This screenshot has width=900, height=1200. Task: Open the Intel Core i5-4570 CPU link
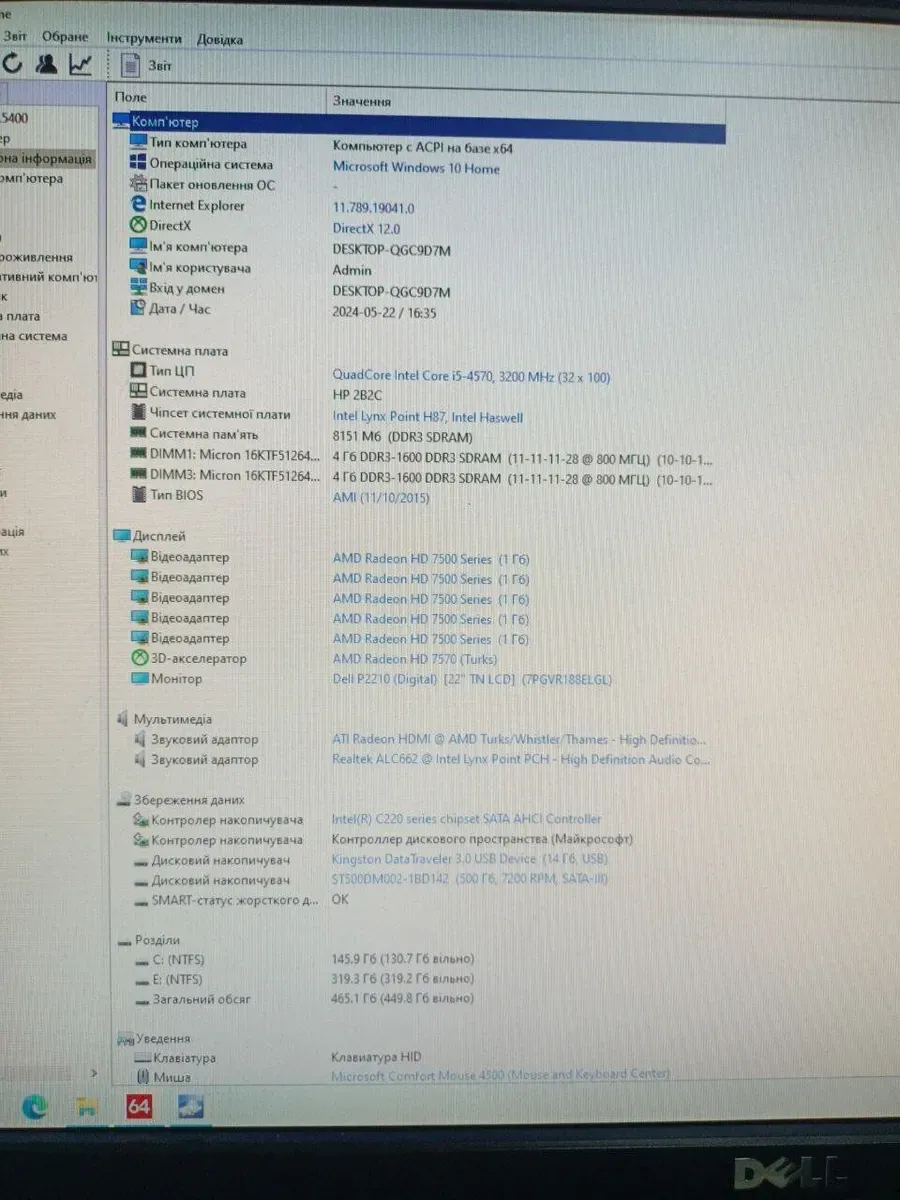pyautogui.click(x=471, y=377)
